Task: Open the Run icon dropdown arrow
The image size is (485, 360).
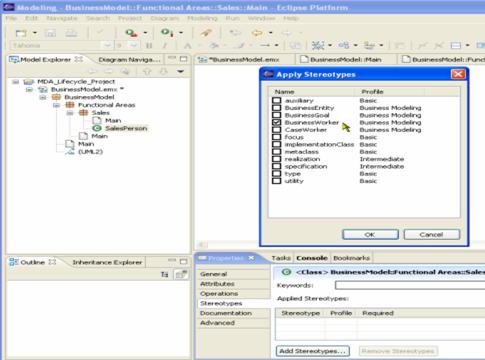Action: [x=145, y=33]
